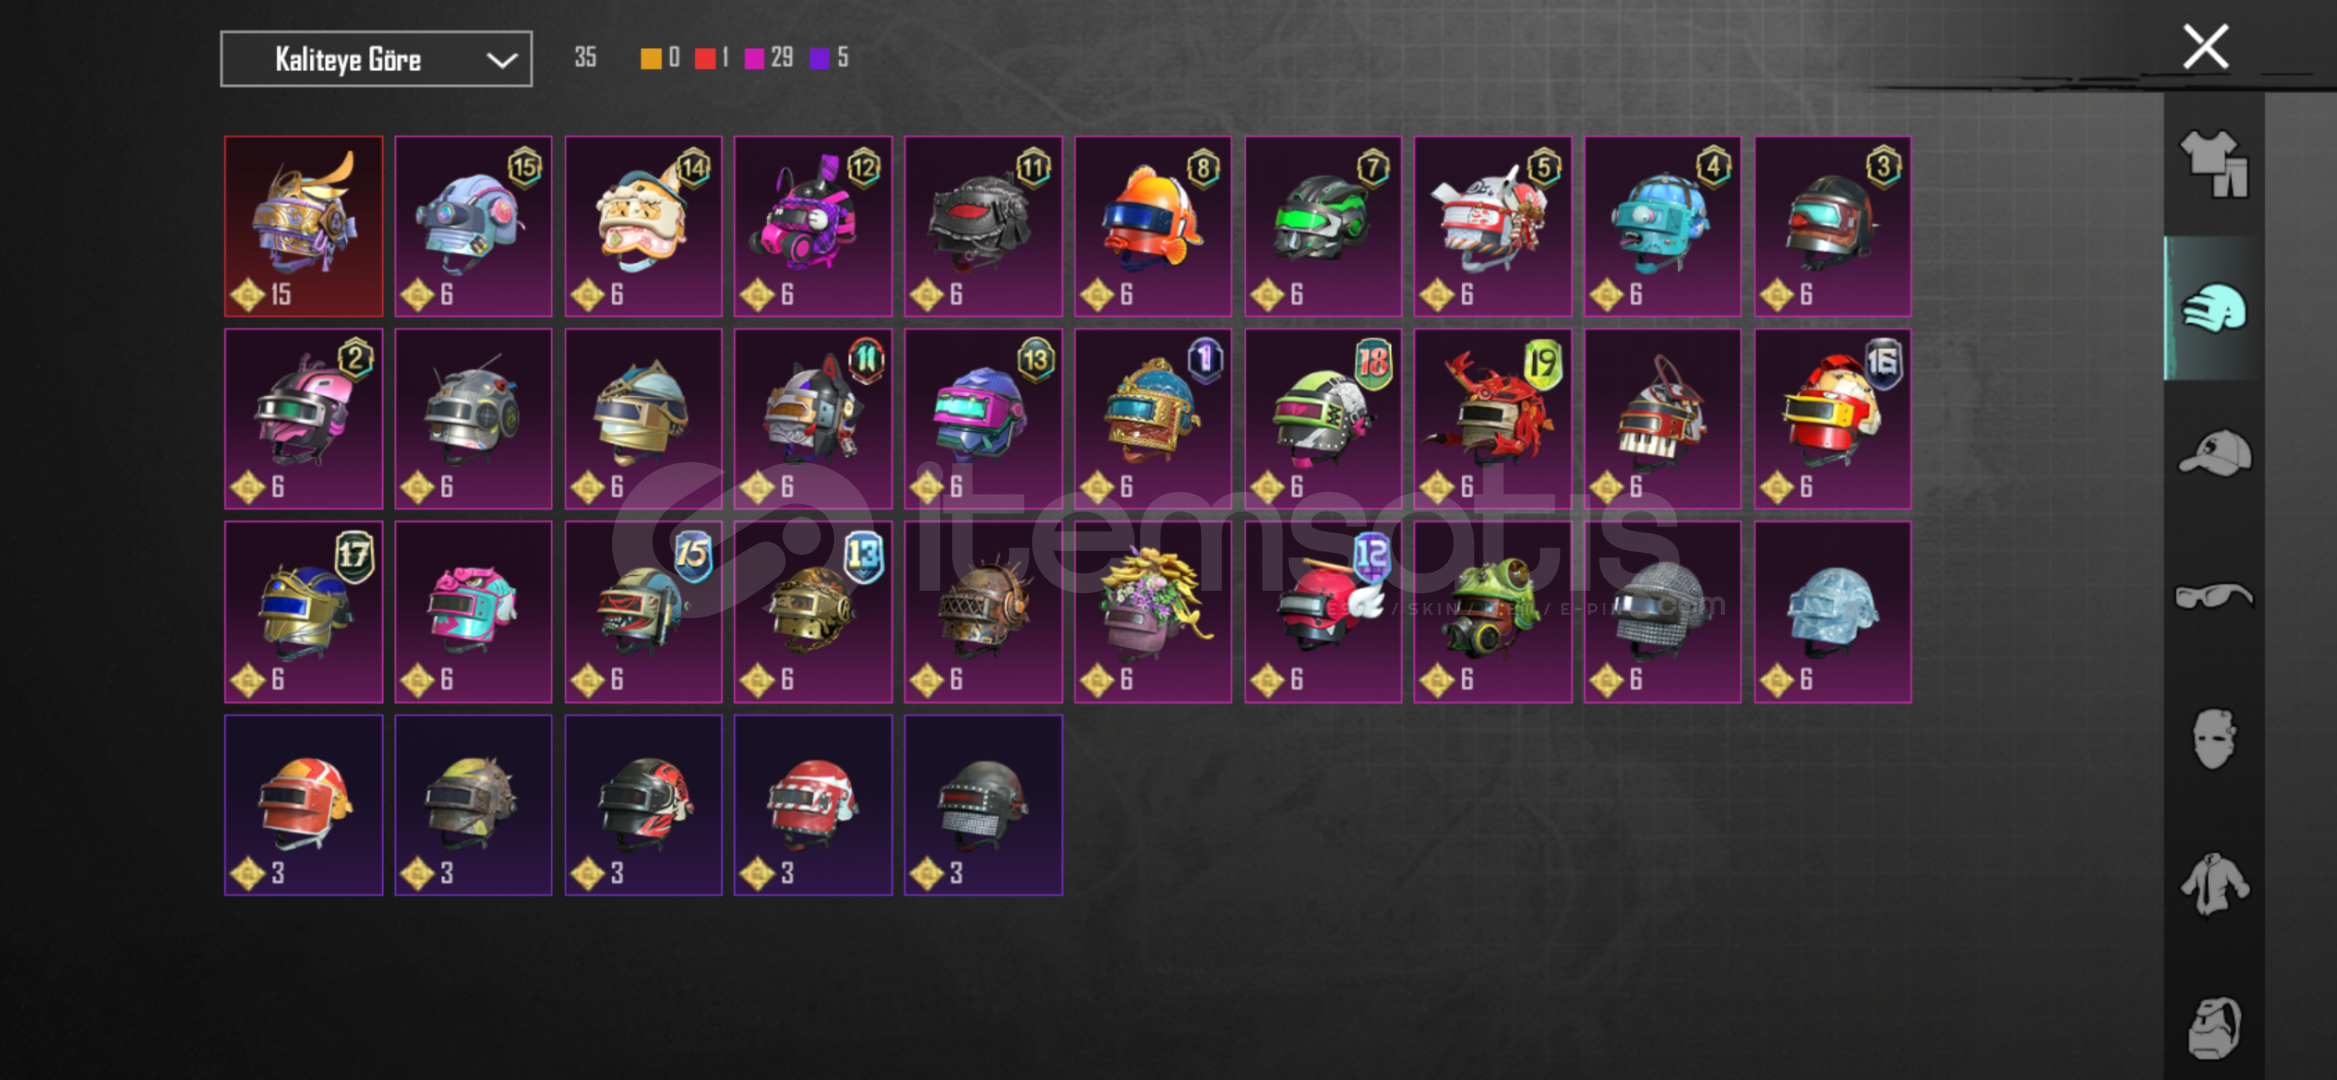The height and width of the screenshot is (1080, 2337).
Task: Open the outfits category T-shirt icon
Action: [x=2214, y=164]
